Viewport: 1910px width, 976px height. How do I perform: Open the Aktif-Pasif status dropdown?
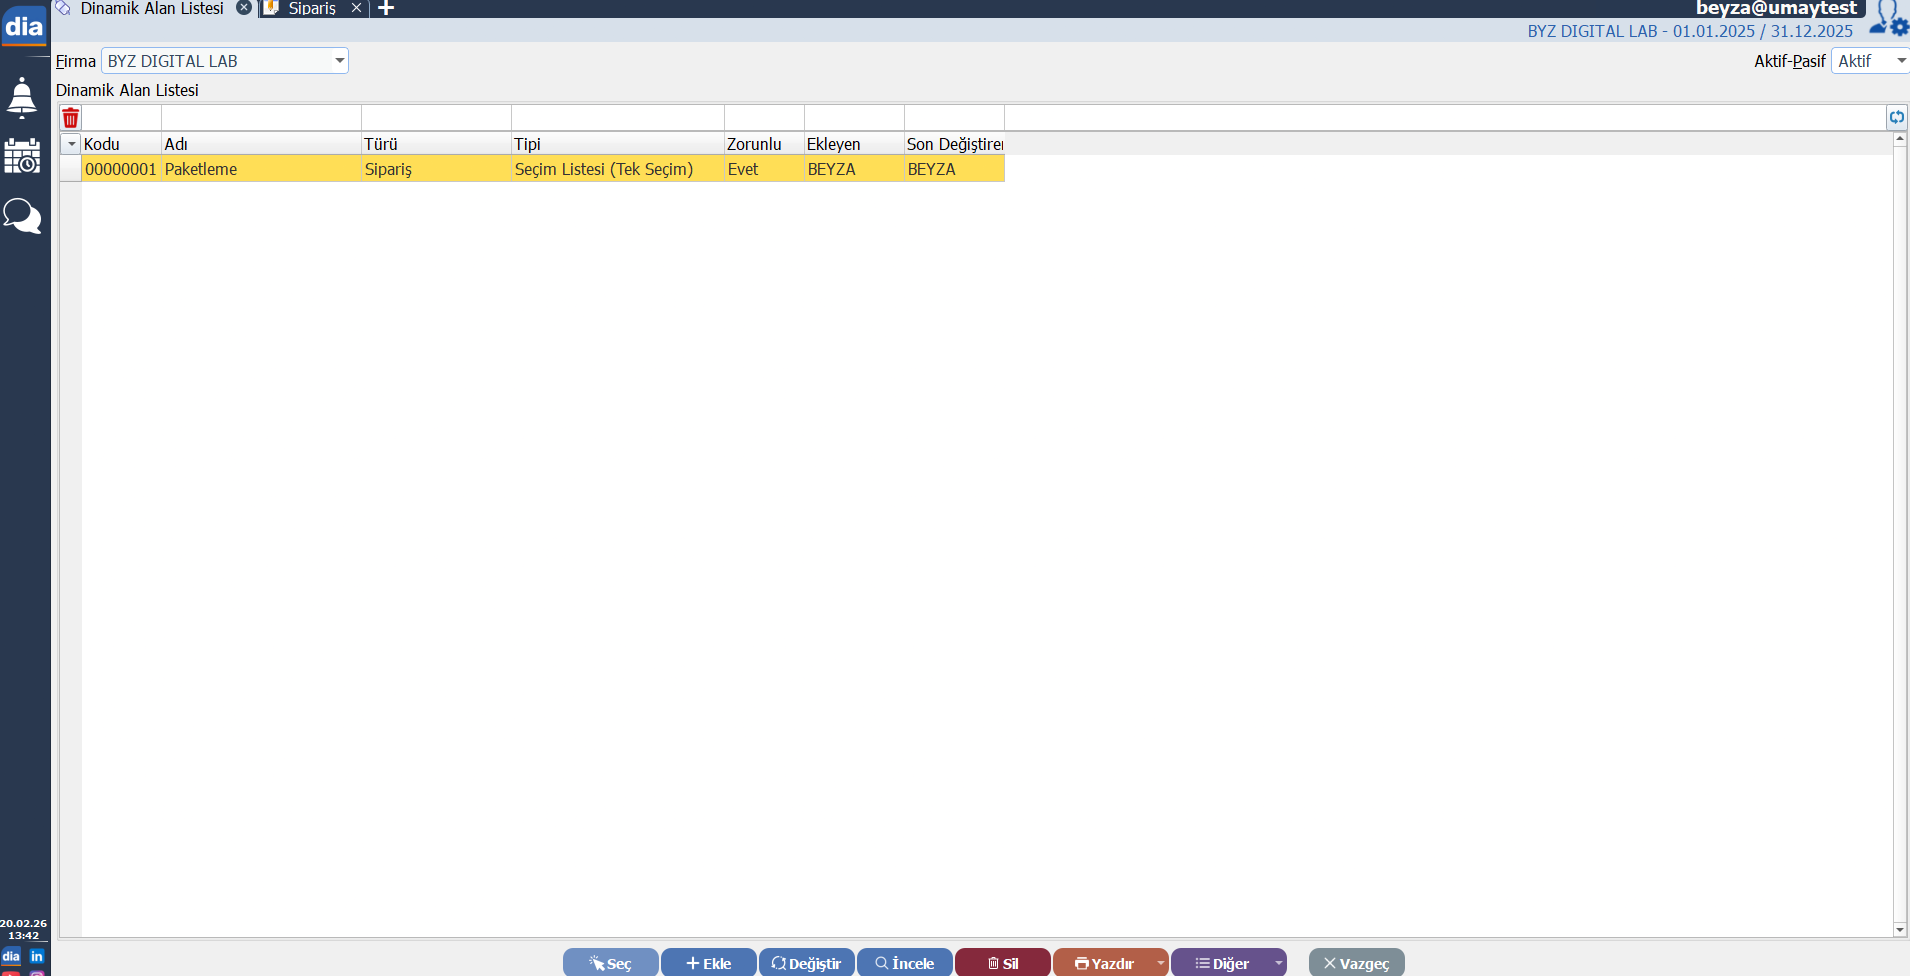(1900, 61)
